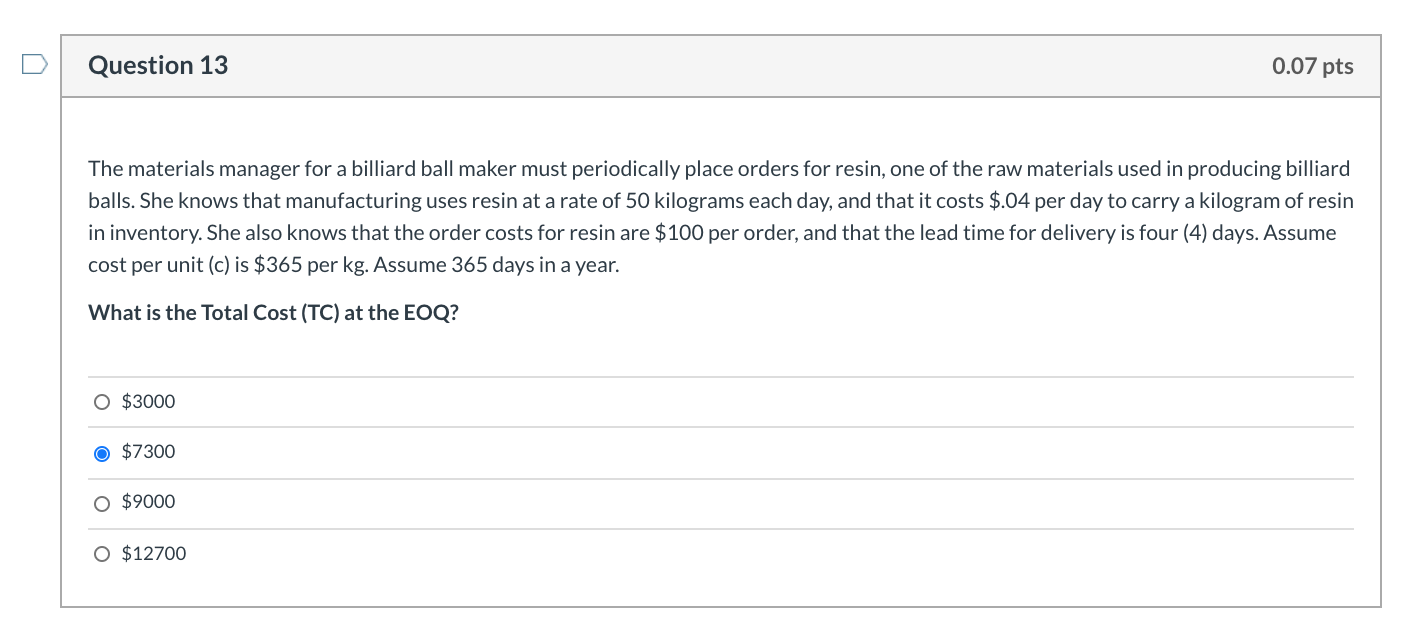Viewport: 1410px width, 630px height.
Task: Click the $3000 answer text label
Action: click(147, 401)
